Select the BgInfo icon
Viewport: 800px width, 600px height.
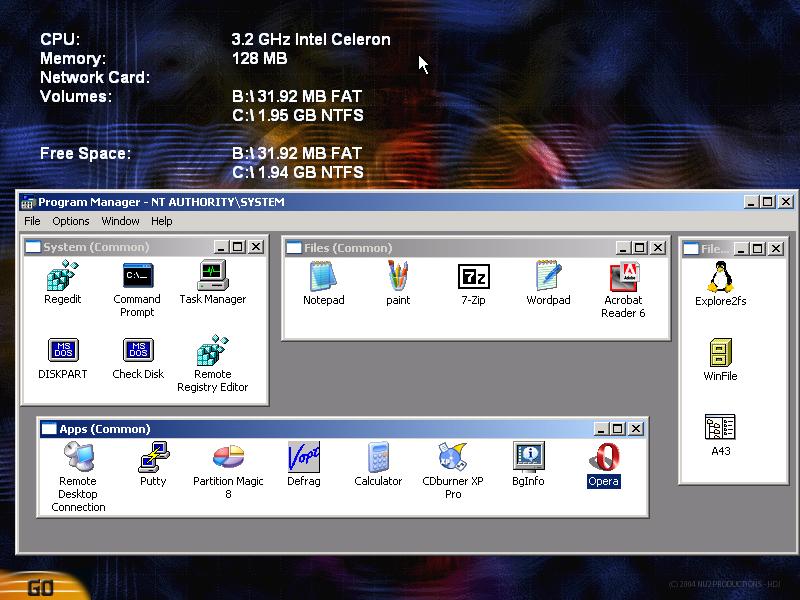529,457
